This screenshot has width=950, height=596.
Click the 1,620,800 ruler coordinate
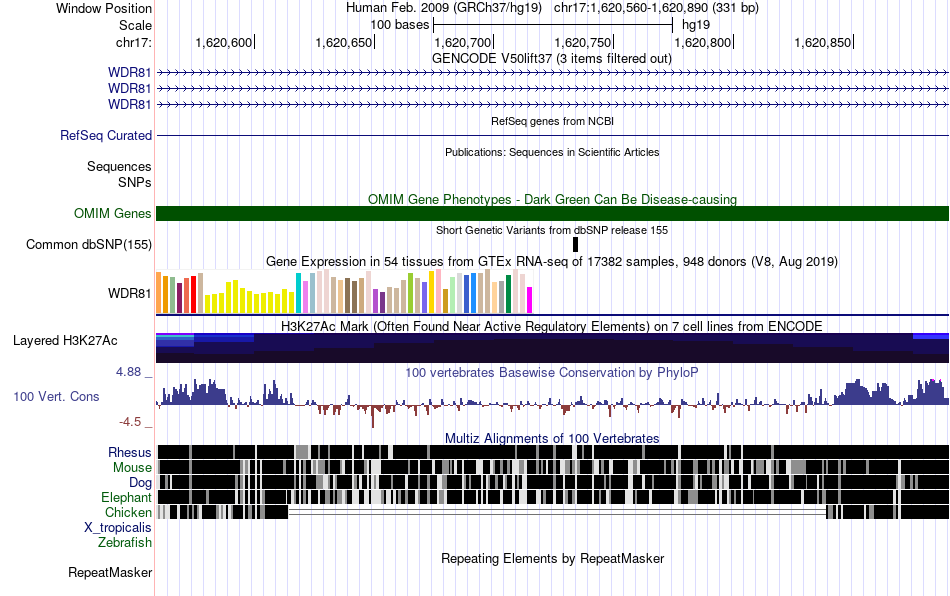(703, 42)
